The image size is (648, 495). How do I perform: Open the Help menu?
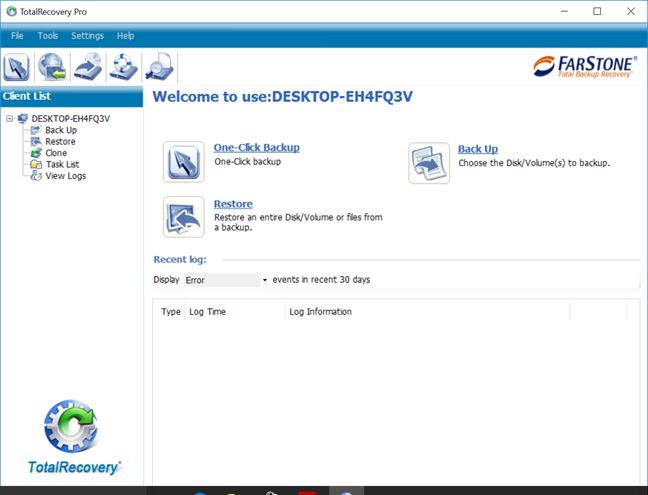click(125, 36)
